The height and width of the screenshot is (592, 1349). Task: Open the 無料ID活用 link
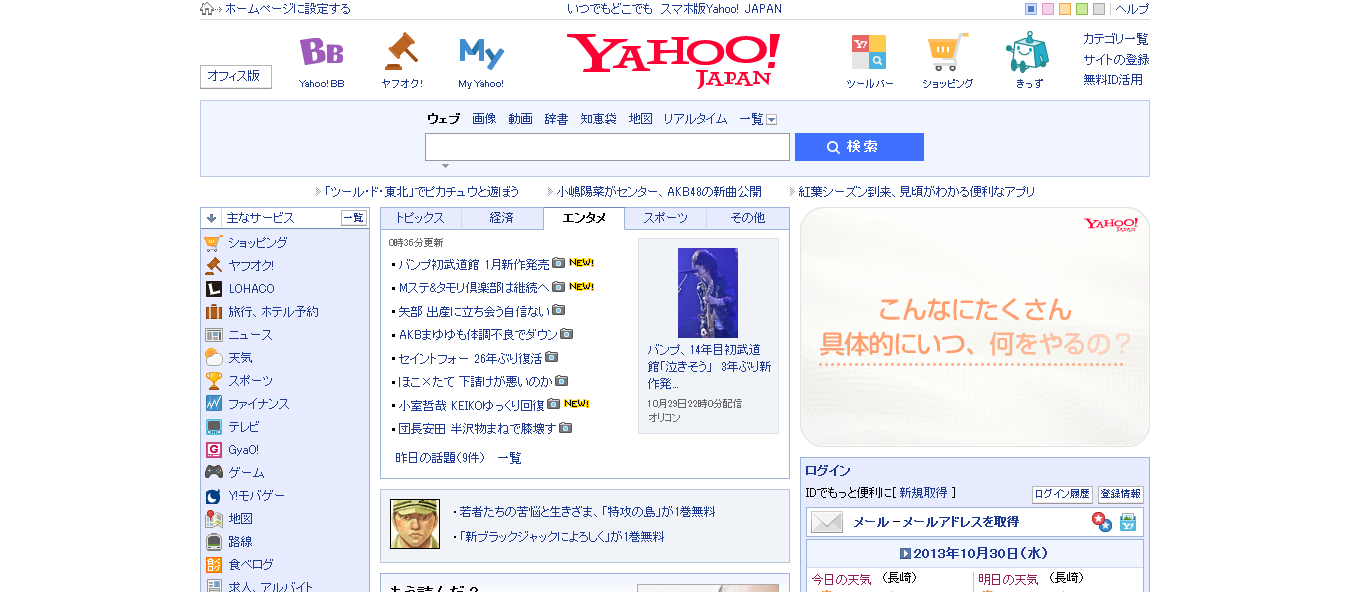pyautogui.click(x=1113, y=80)
